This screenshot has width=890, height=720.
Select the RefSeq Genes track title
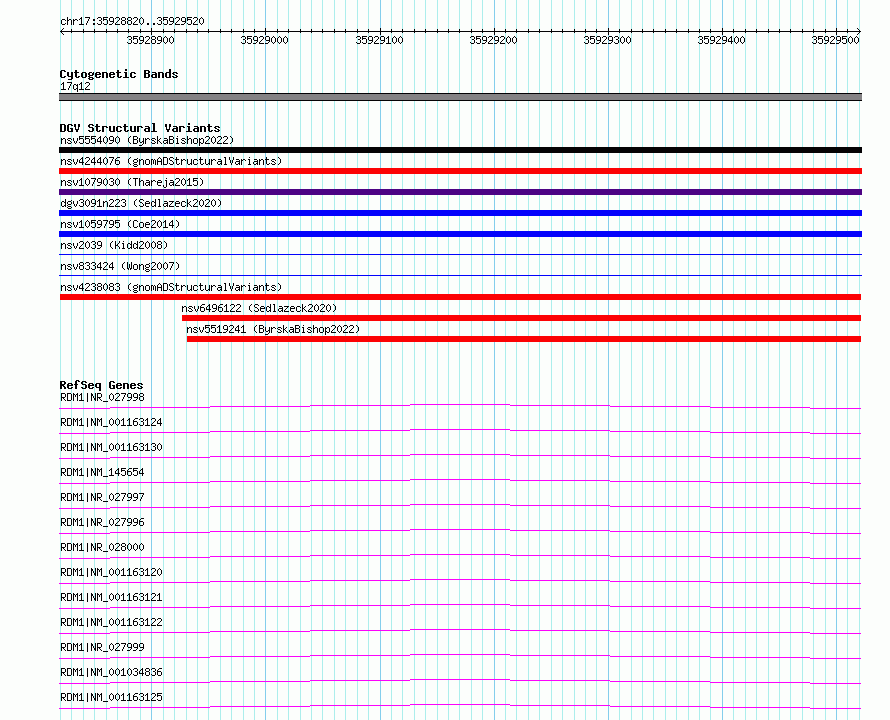pos(101,385)
